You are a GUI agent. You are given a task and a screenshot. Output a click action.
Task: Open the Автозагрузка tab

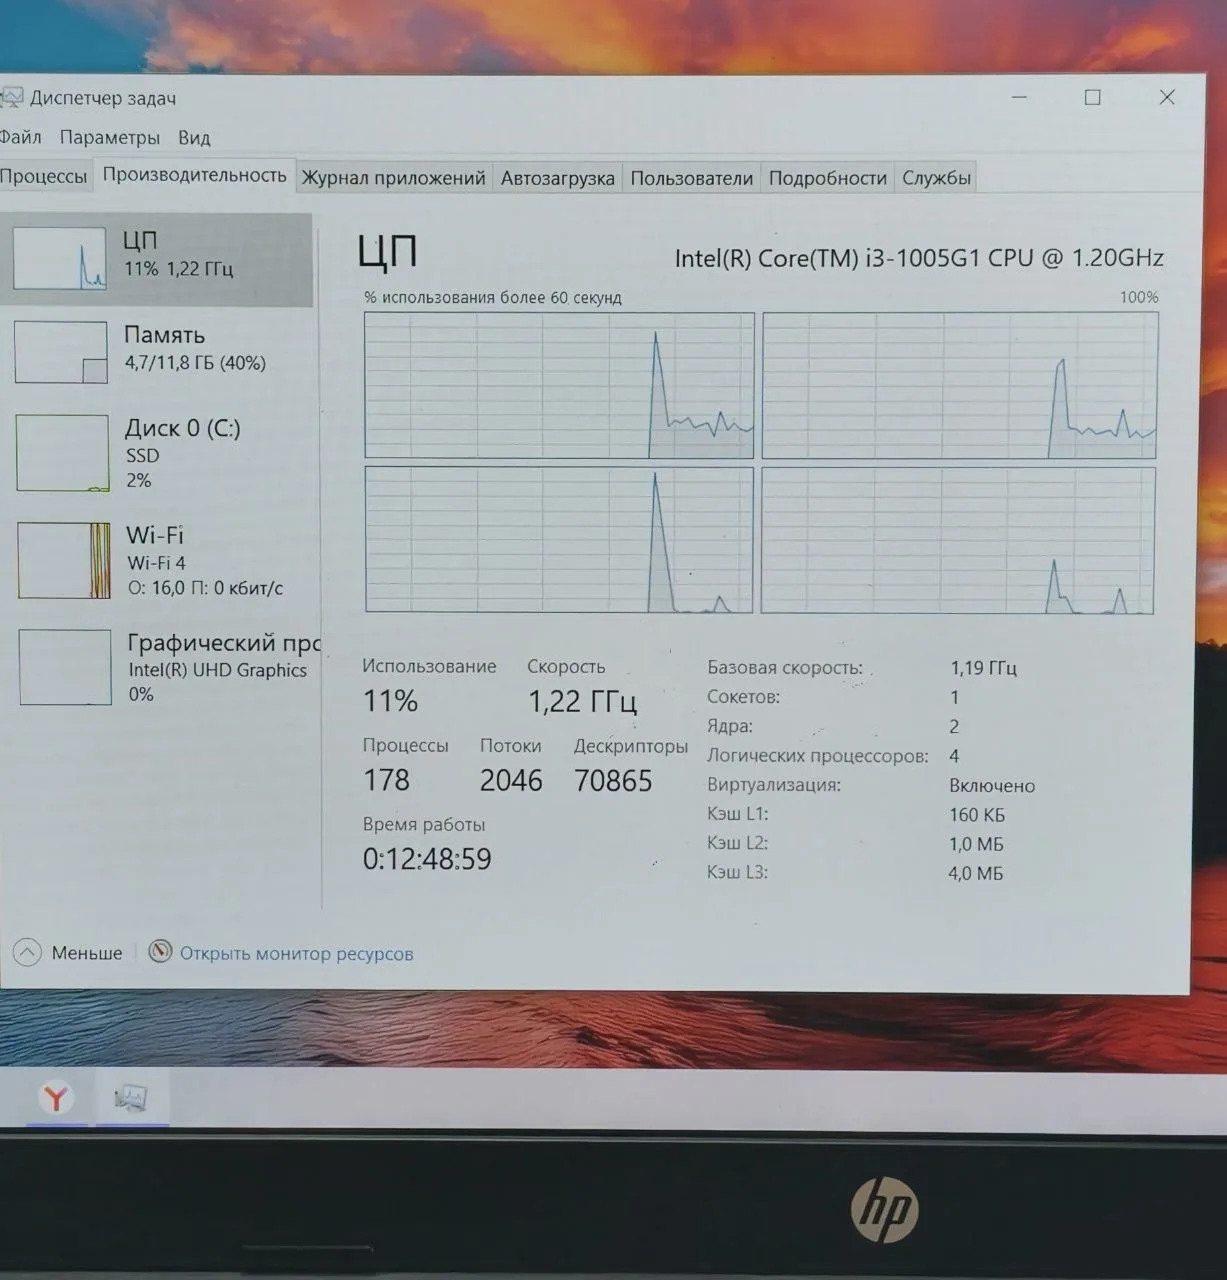pyautogui.click(x=557, y=178)
